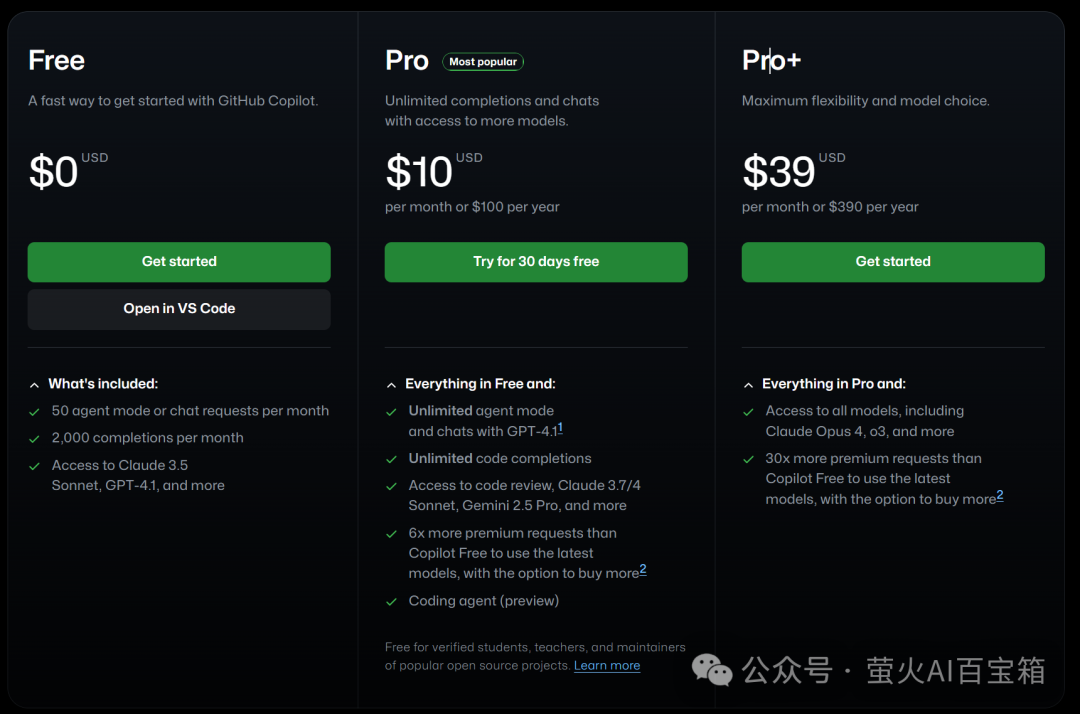Viewport: 1080px width, 714px height.
Task: Collapse the "Everything in Pro and" list
Action: tap(749, 384)
